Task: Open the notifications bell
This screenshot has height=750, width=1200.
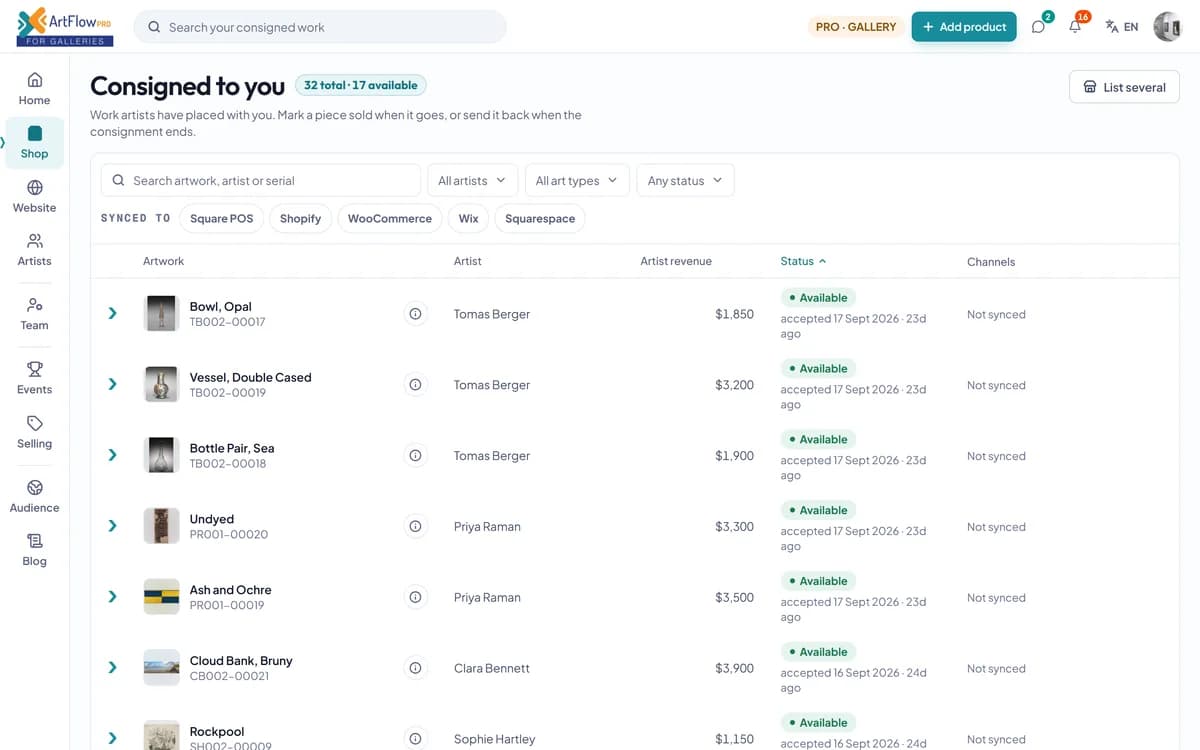Action: 1075,27
